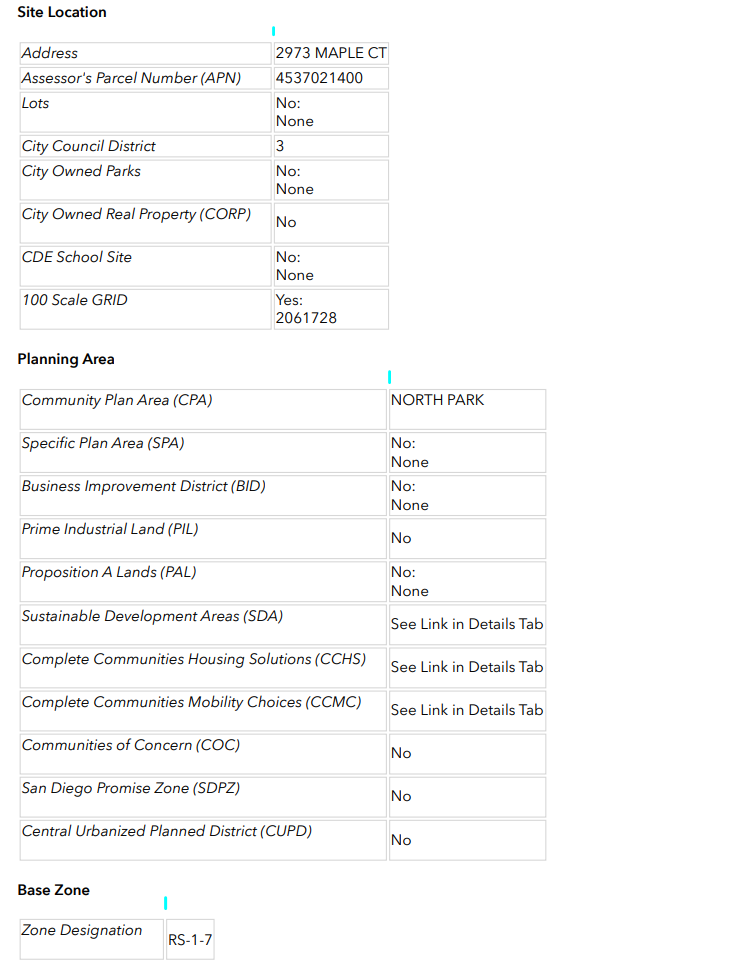The height and width of the screenshot is (978, 744).
Task: Click the 'NORTH PARK' value cell
Action: pyautogui.click(x=468, y=410)
